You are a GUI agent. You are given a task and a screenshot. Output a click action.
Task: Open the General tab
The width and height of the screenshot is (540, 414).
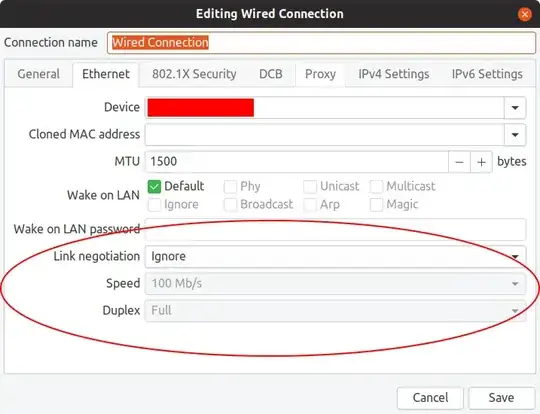(39, 74)
